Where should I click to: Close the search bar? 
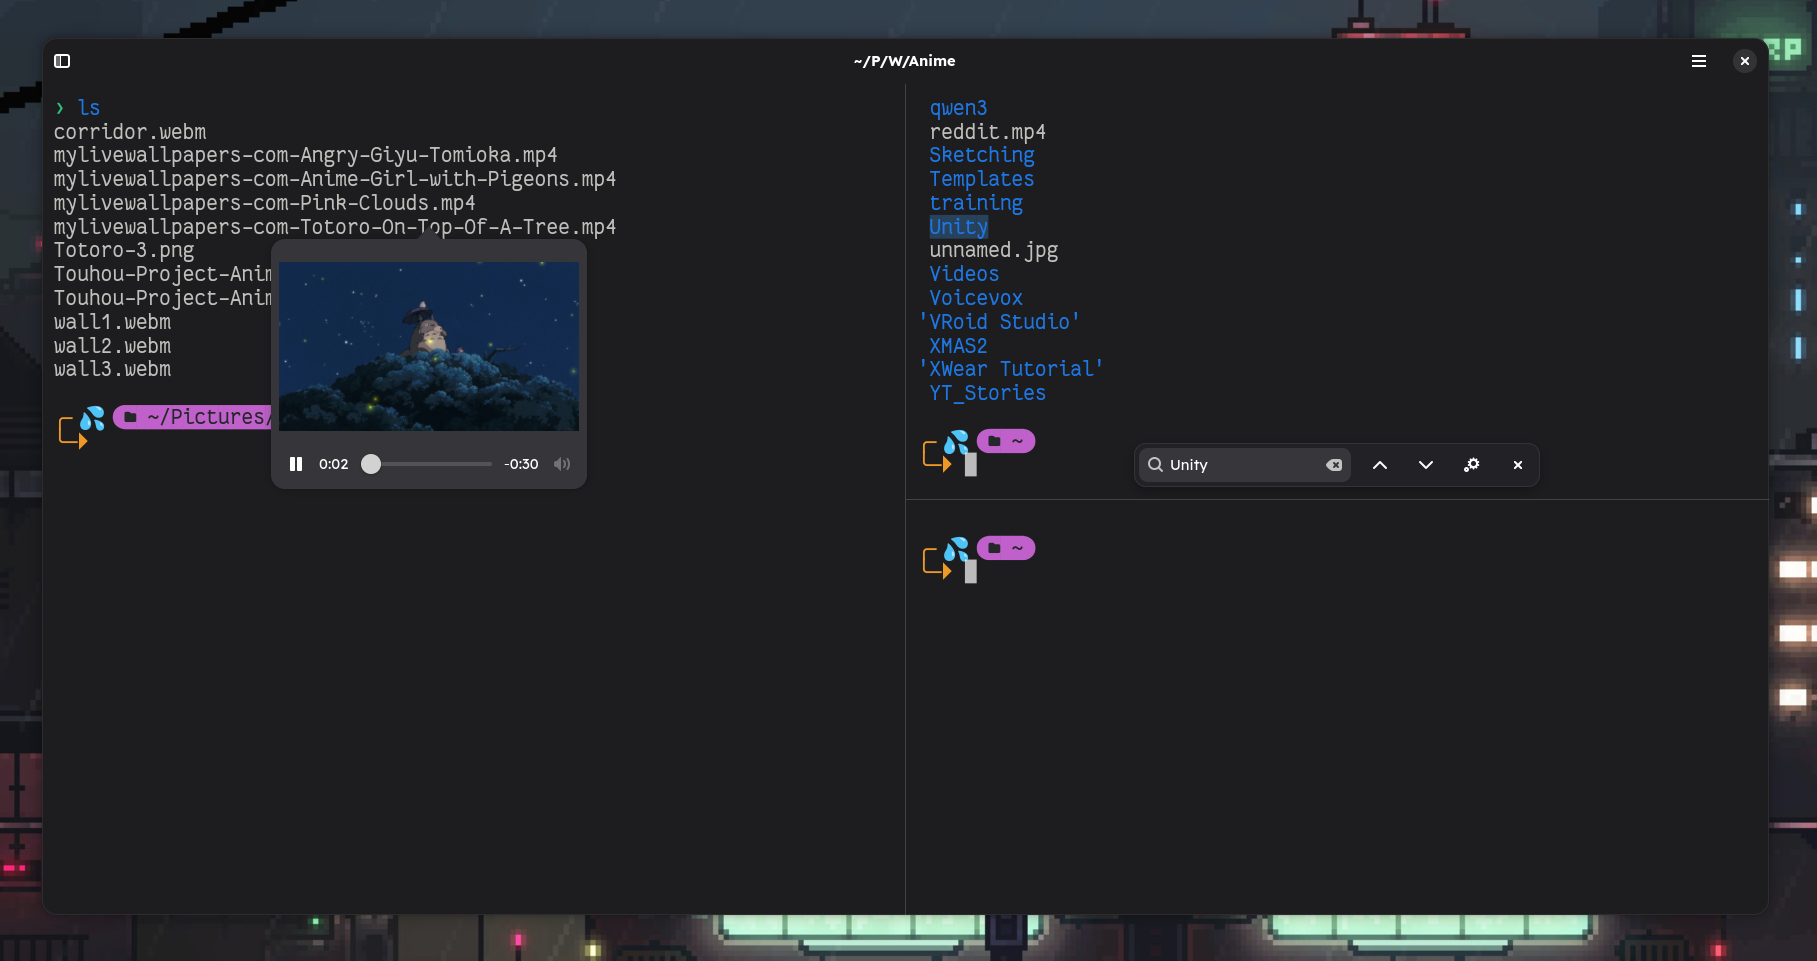tap(1517, 465)
